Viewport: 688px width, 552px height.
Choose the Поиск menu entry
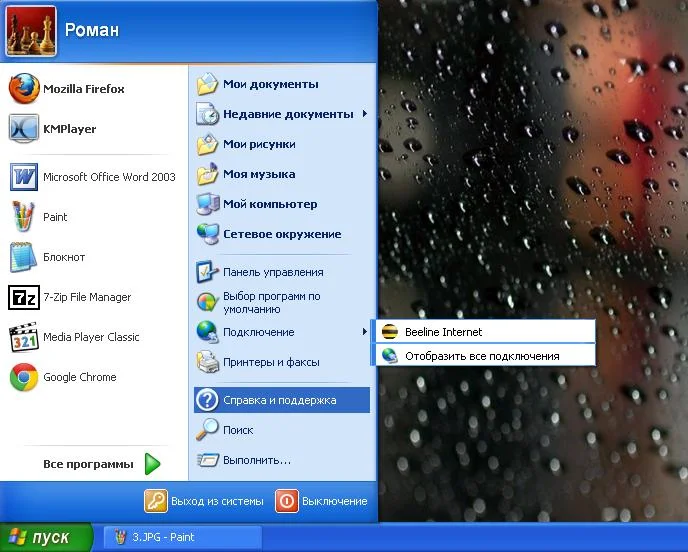tap(282, 430)
